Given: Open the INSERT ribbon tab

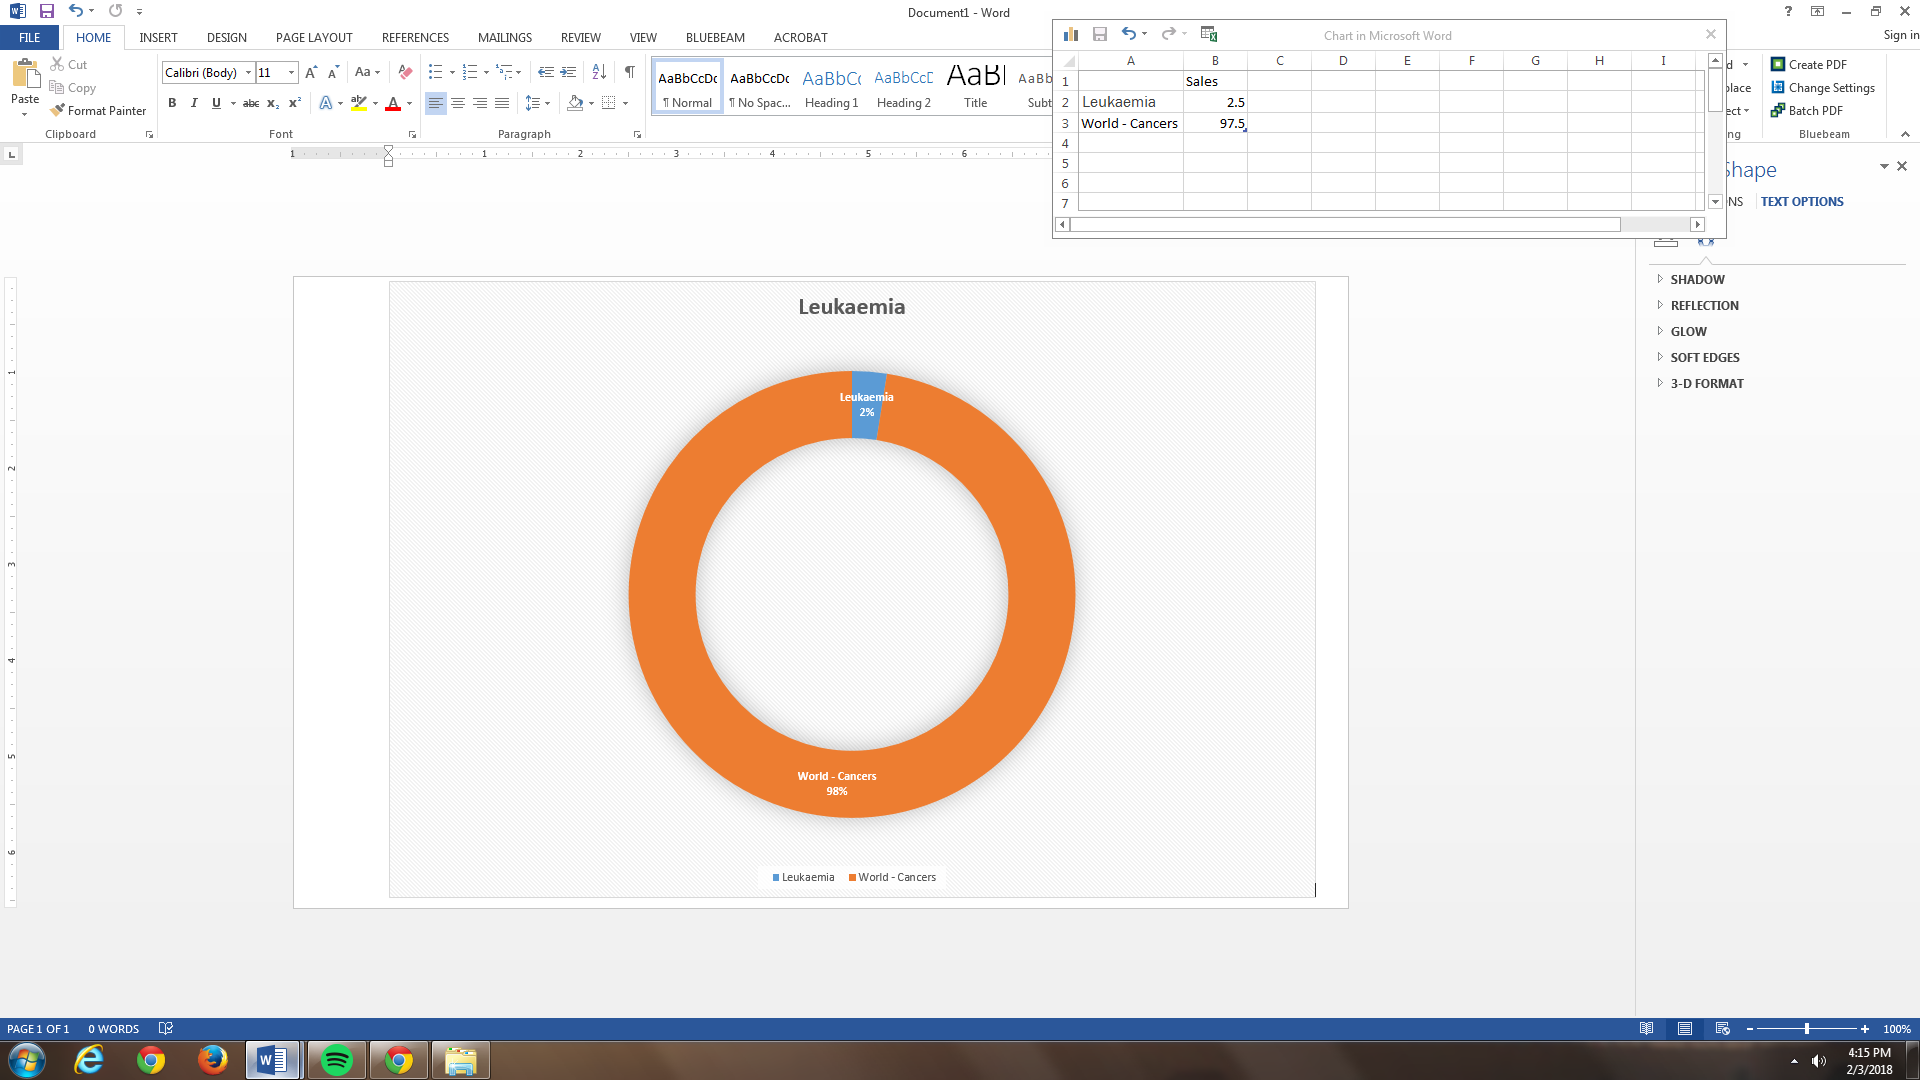Looking at the screenshot, I should click(158, 37).
